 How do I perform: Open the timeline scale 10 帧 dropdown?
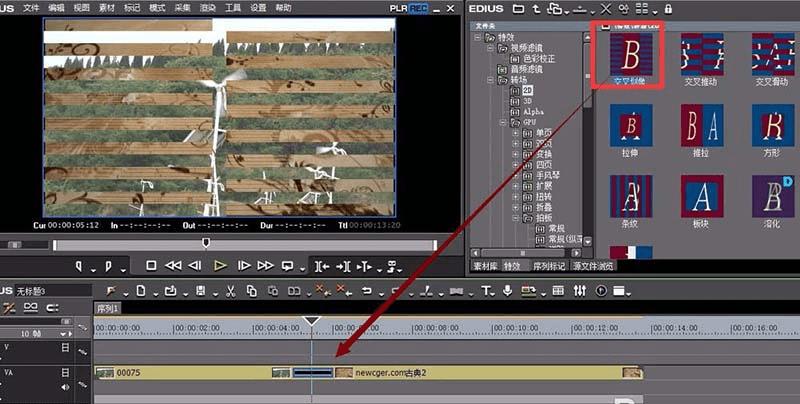coord(63,334)
